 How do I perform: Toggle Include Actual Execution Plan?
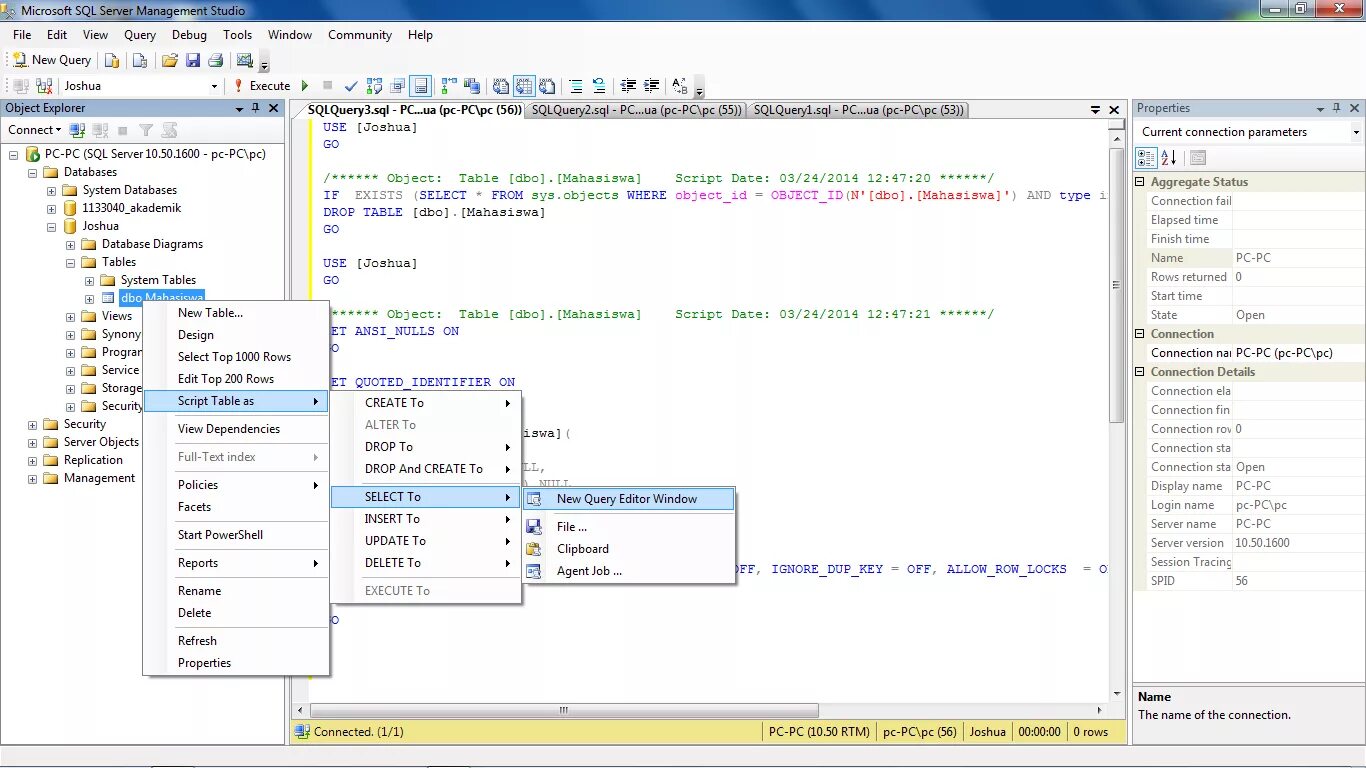(x=449, y=86)
